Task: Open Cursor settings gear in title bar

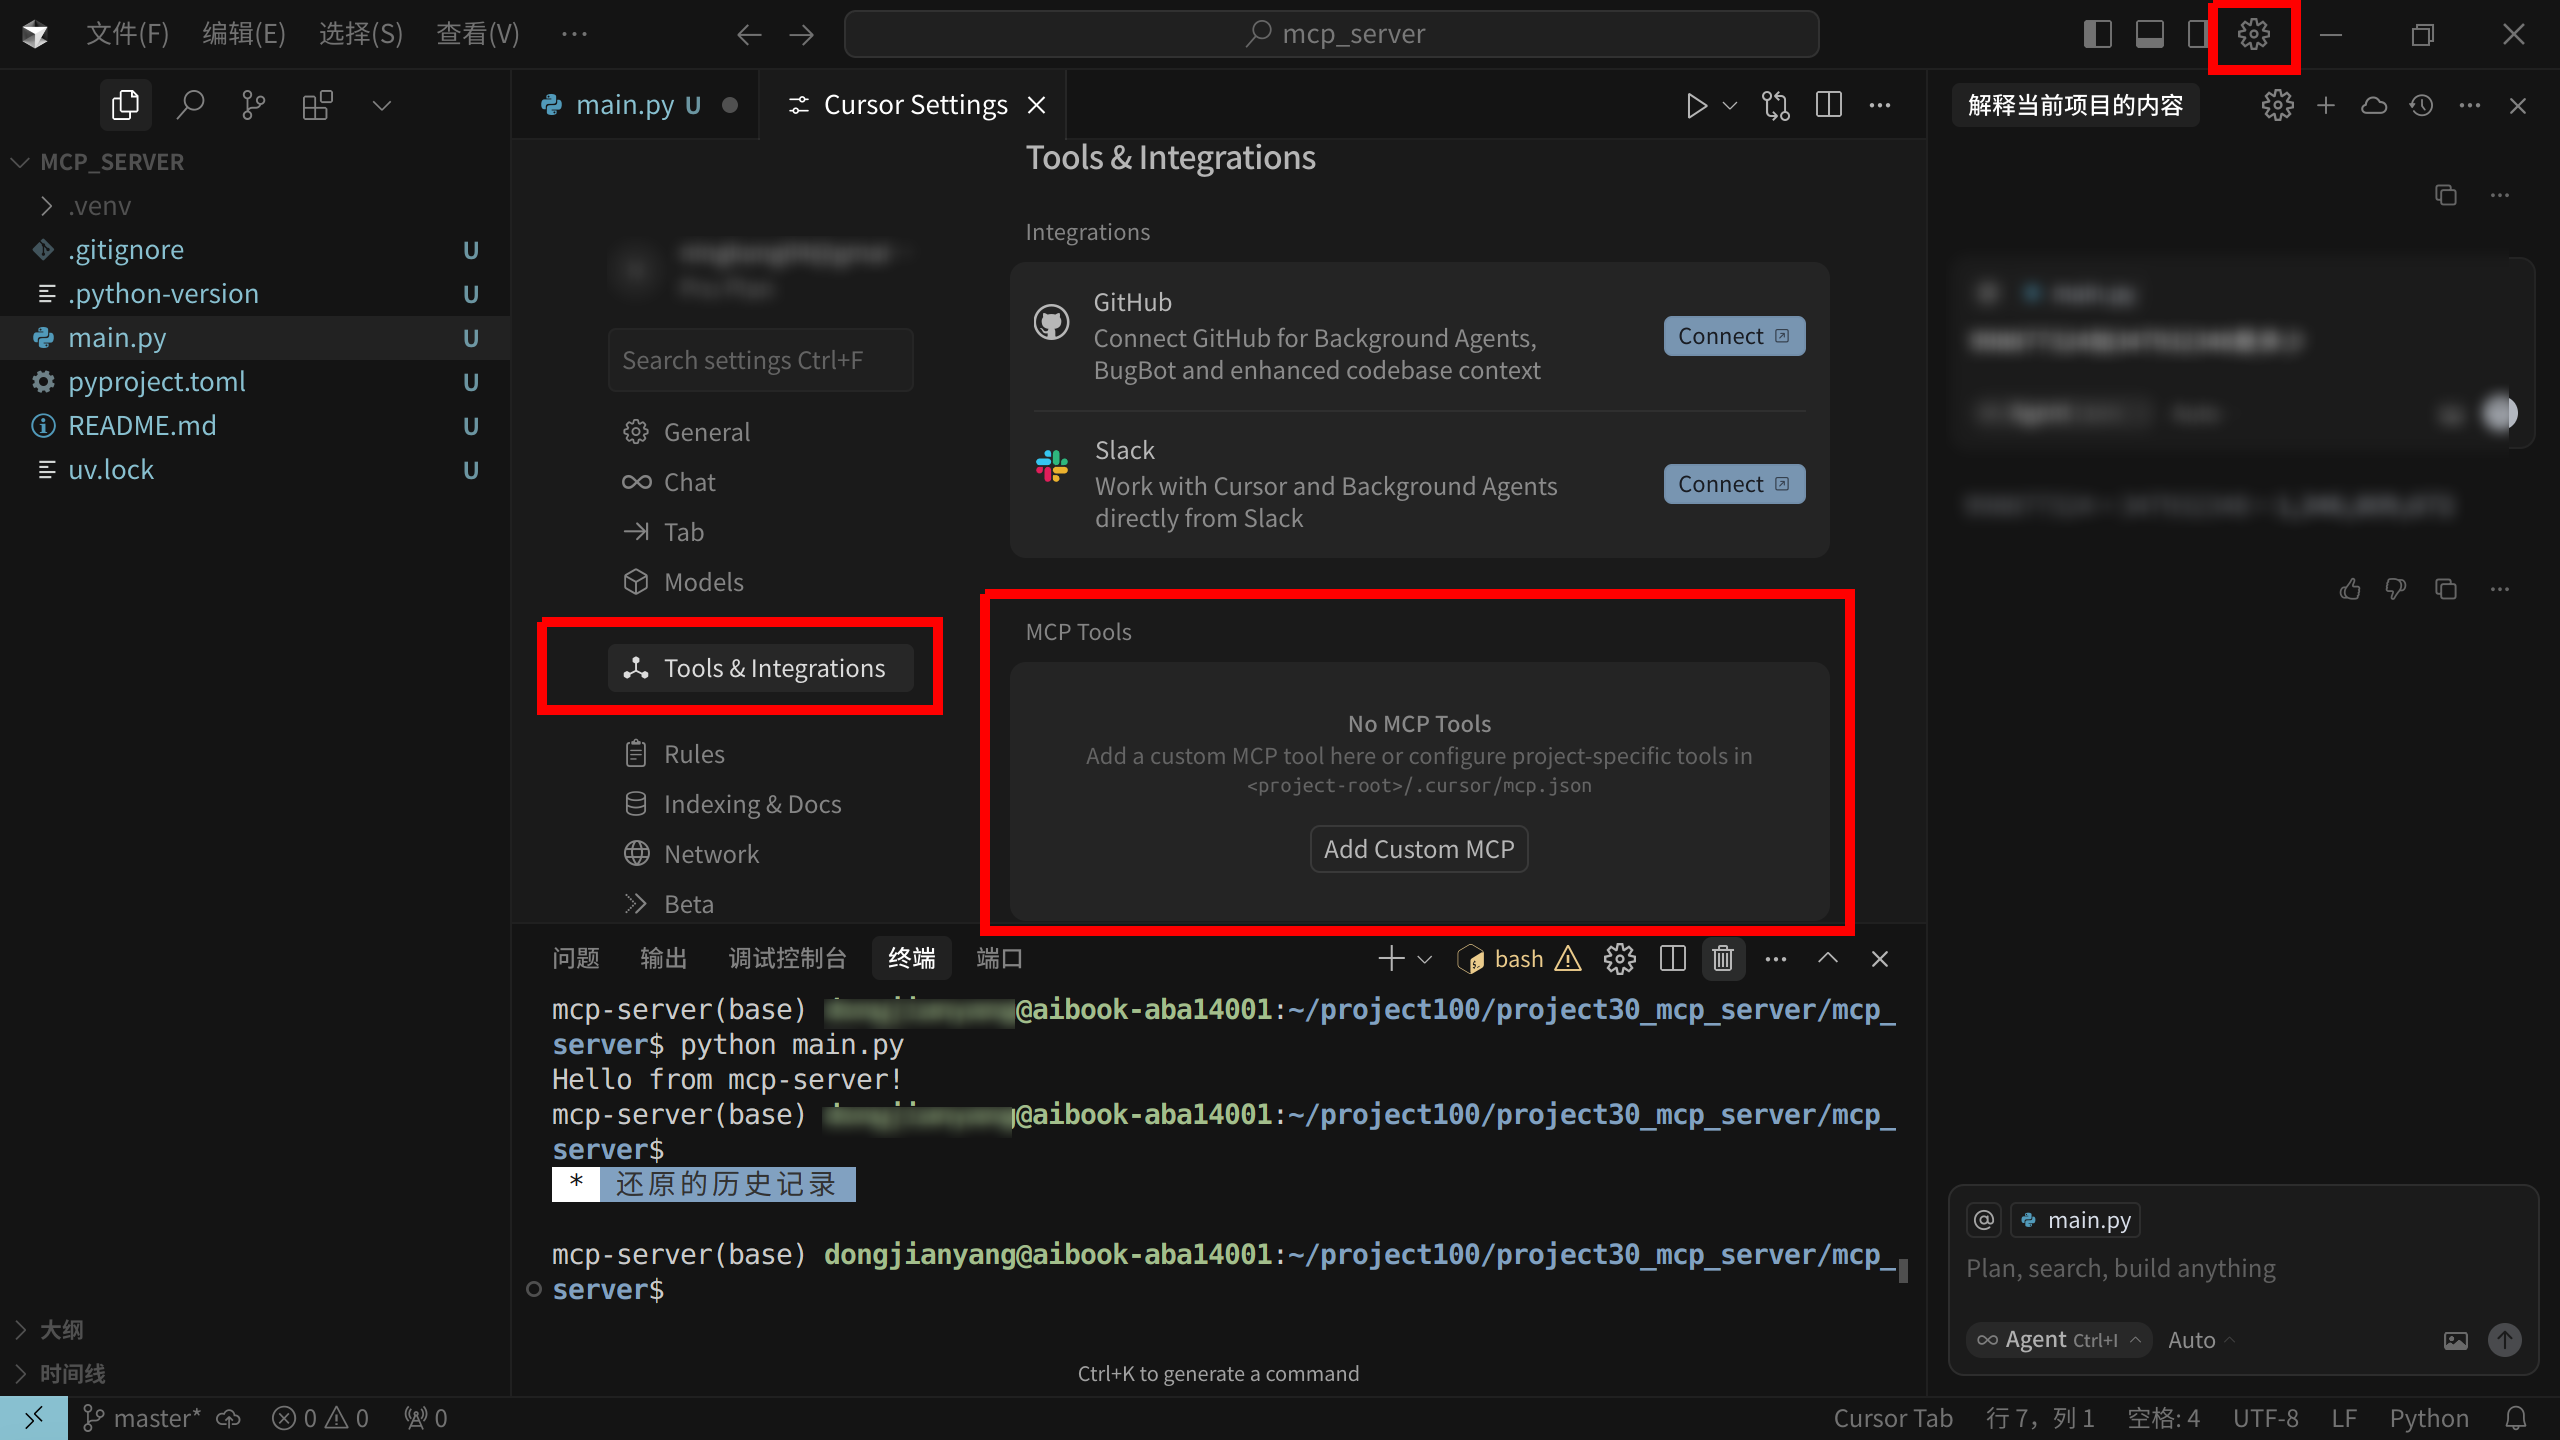Action: click(x=2254, y=34)
